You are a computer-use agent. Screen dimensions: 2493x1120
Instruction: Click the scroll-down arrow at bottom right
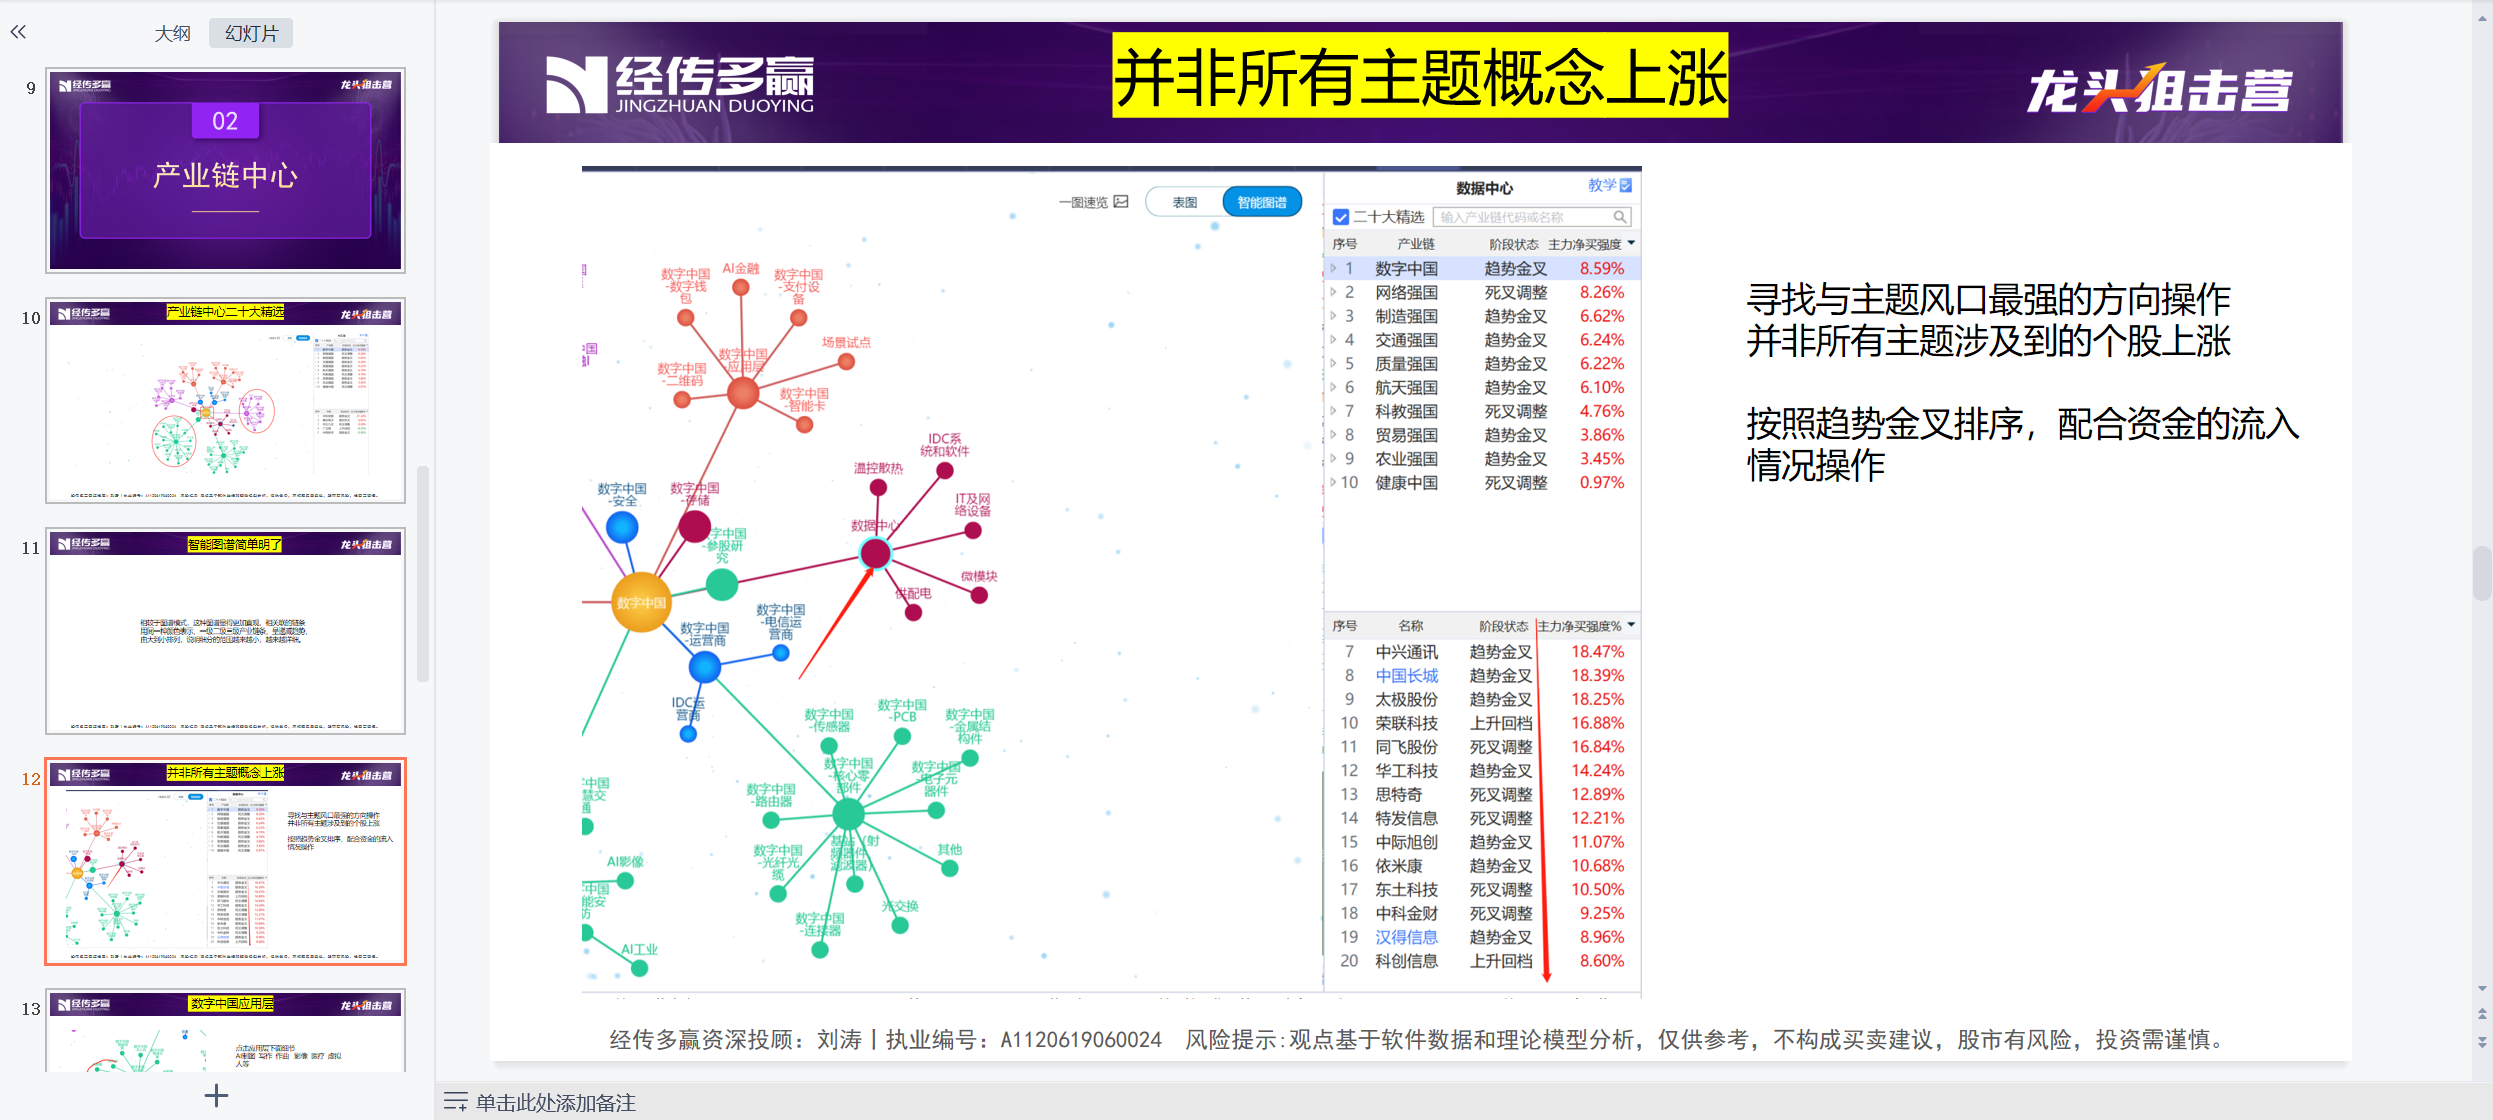tap(2482, 988)
